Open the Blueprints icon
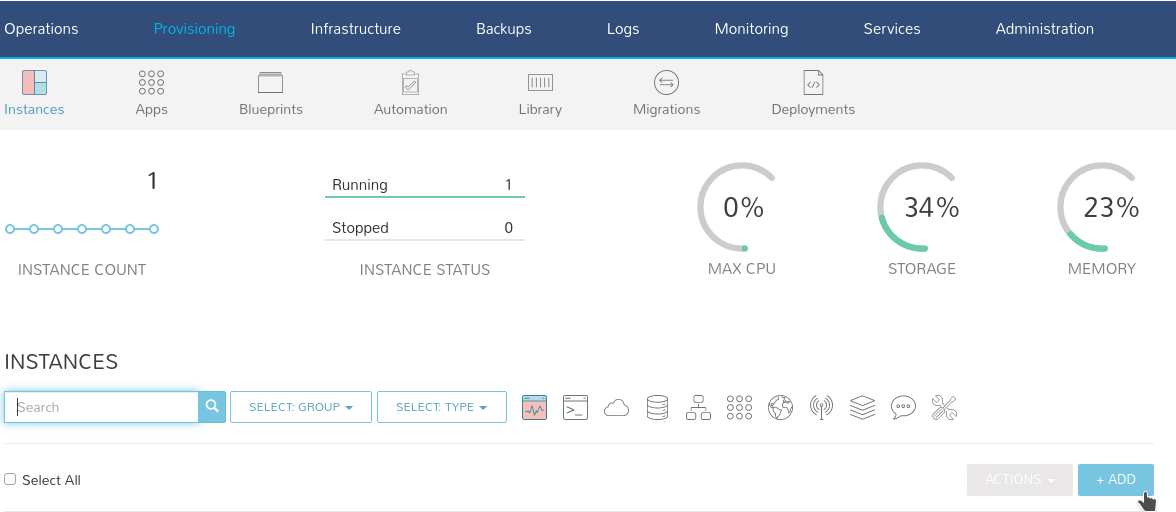Viewport: 1176px width, 512px height. [x=271, y=82]
